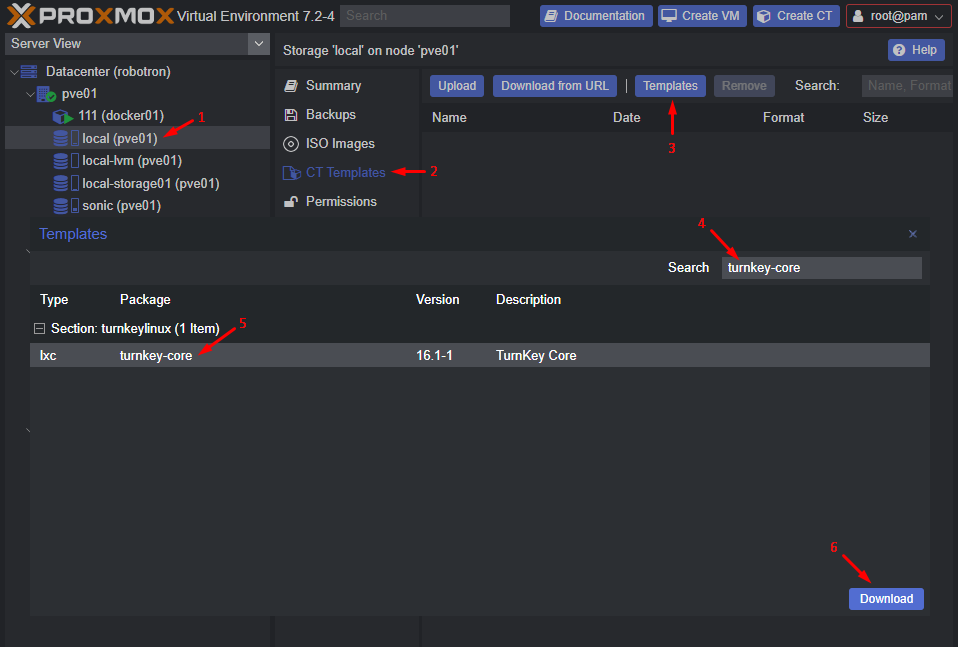Open the Server View dropdown

pos(259,44)
